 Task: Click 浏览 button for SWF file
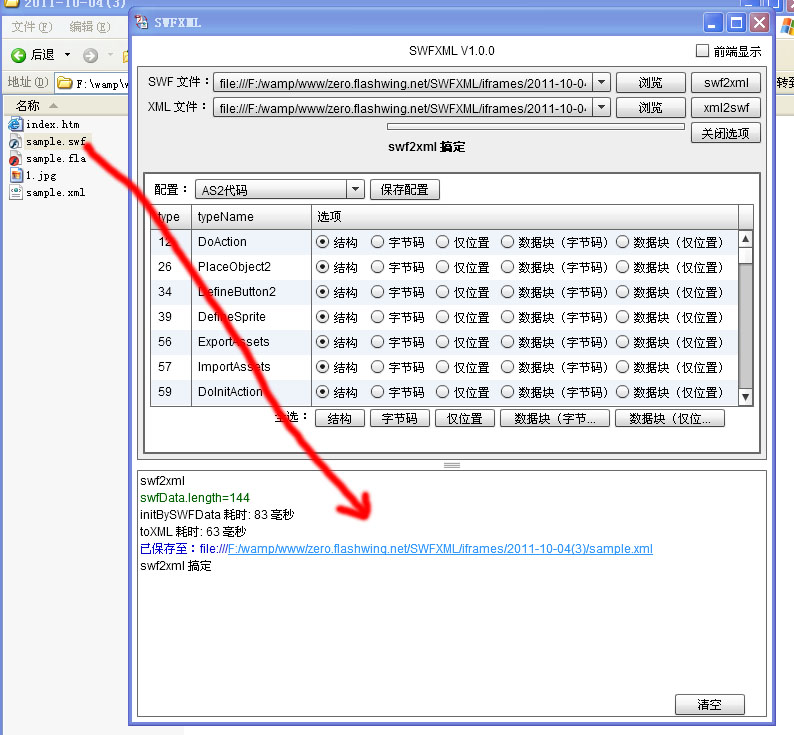click(651, 83)
